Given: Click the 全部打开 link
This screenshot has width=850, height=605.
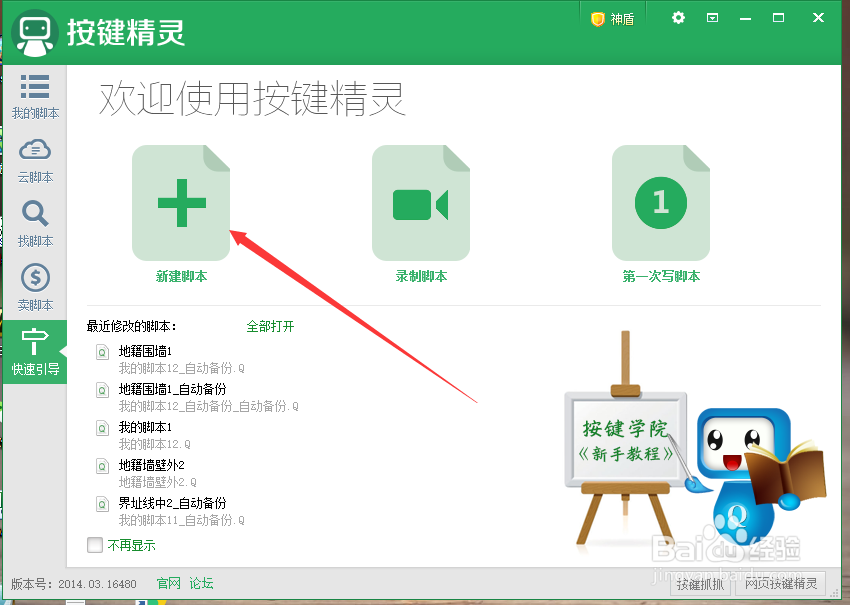Looking at the screenshot, I should [270, 326].
